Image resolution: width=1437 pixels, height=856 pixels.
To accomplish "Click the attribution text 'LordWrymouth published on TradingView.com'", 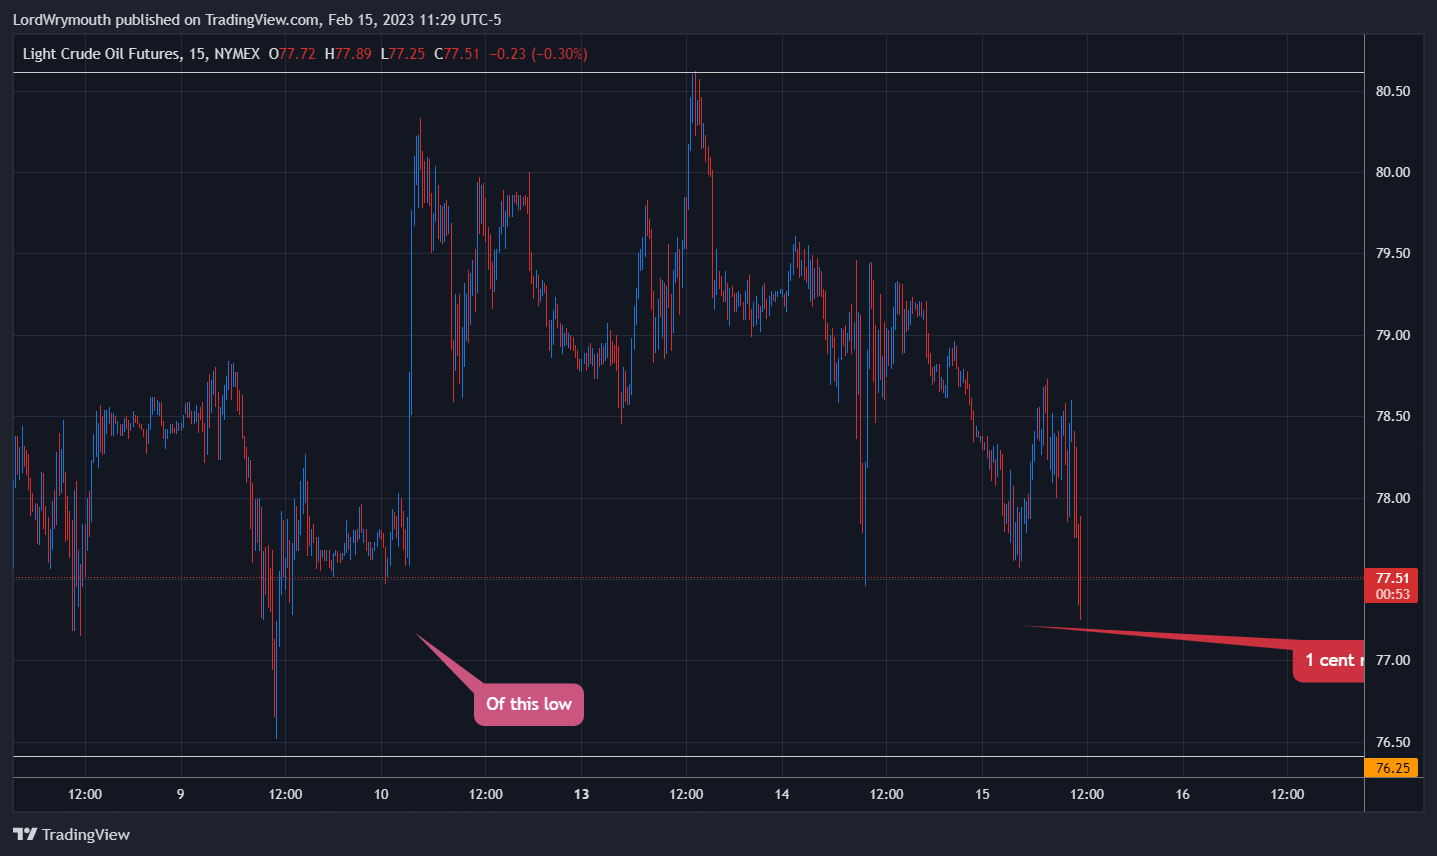I will (x=166, y=19).
